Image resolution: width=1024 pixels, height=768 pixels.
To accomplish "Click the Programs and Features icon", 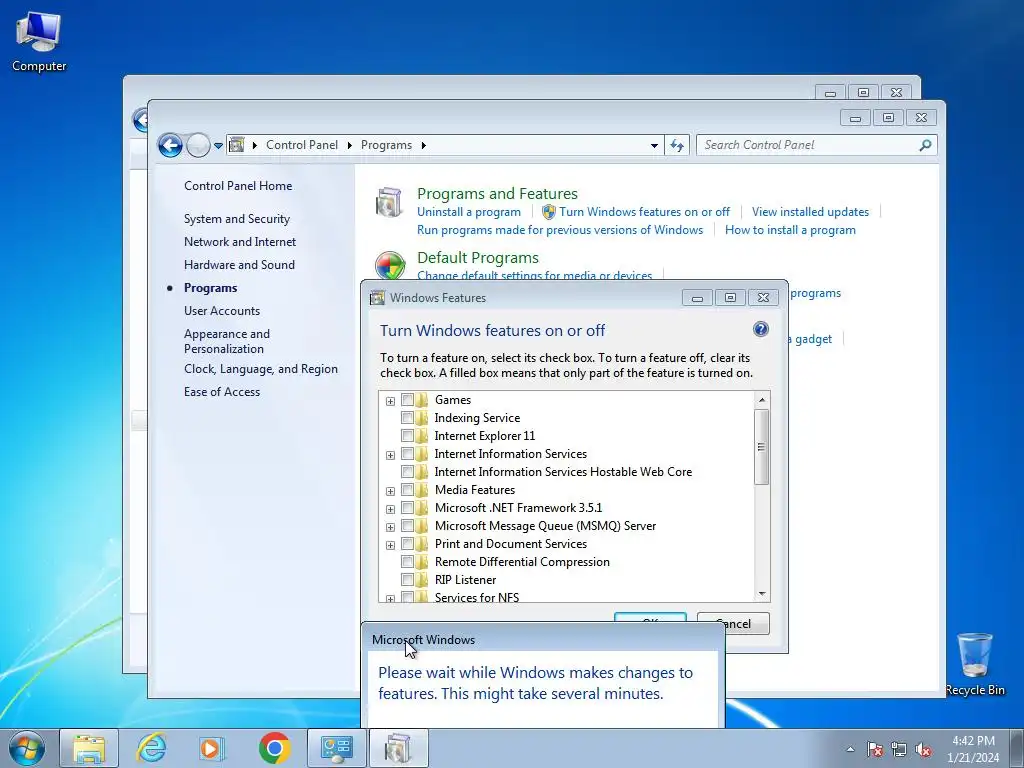I will 389,202.
